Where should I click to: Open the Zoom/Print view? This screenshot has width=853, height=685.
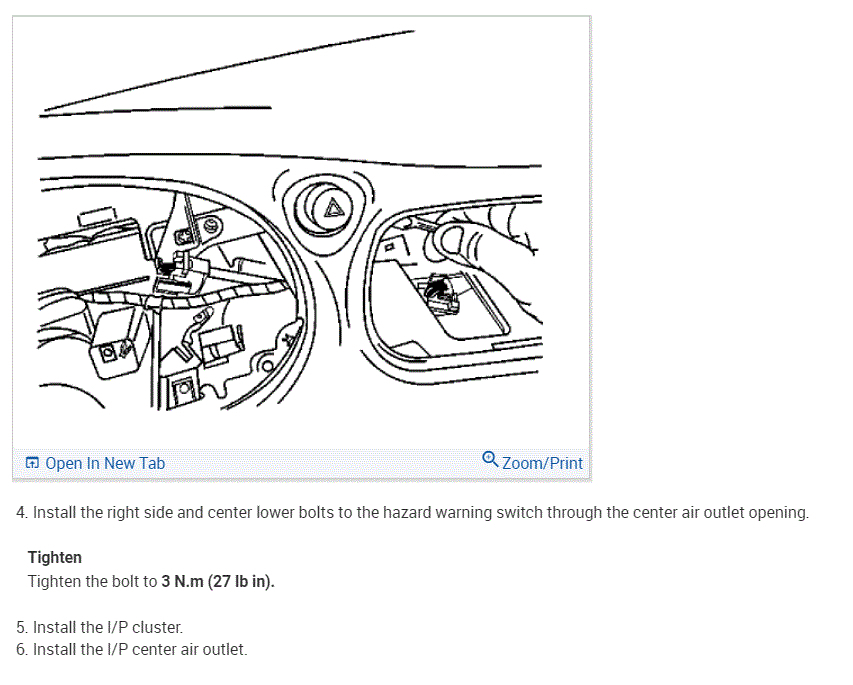[x=532, y=462]
